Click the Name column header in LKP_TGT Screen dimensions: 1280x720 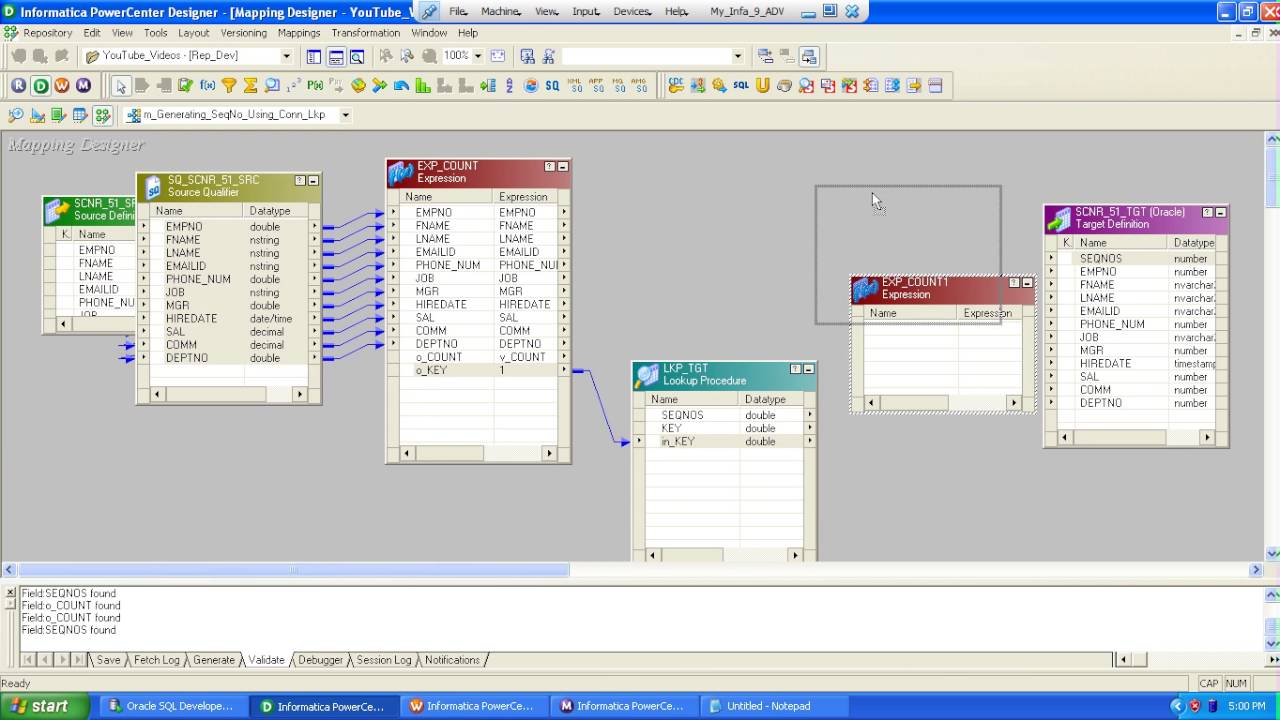pos(691,399)
